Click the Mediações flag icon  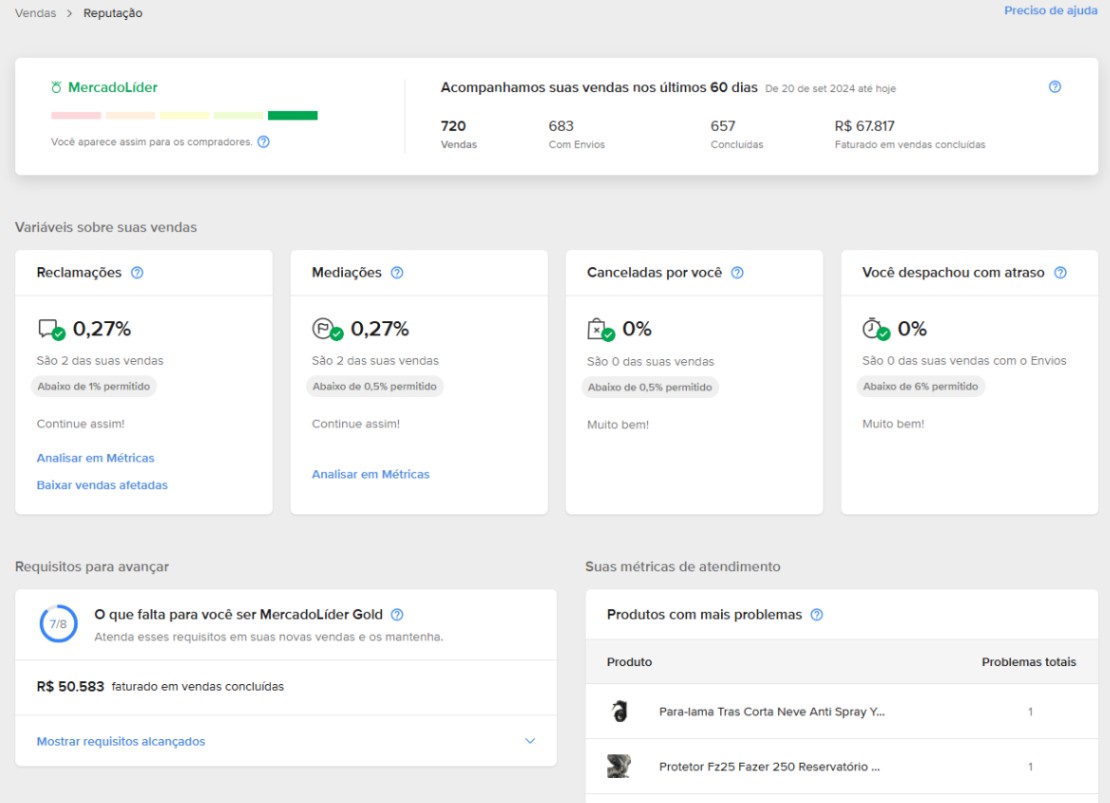(326, 329)
